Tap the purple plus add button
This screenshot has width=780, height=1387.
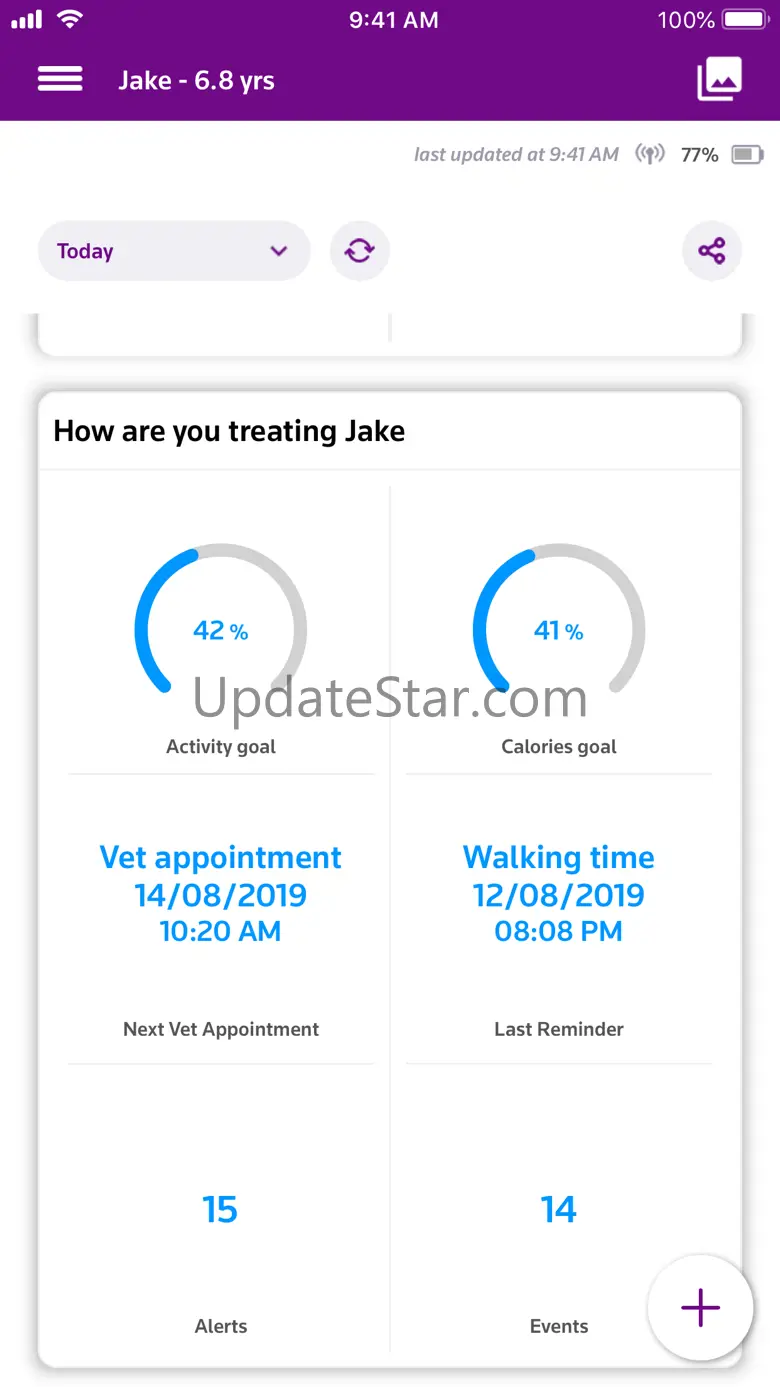pyautogui.click(x=700, y=1307)
